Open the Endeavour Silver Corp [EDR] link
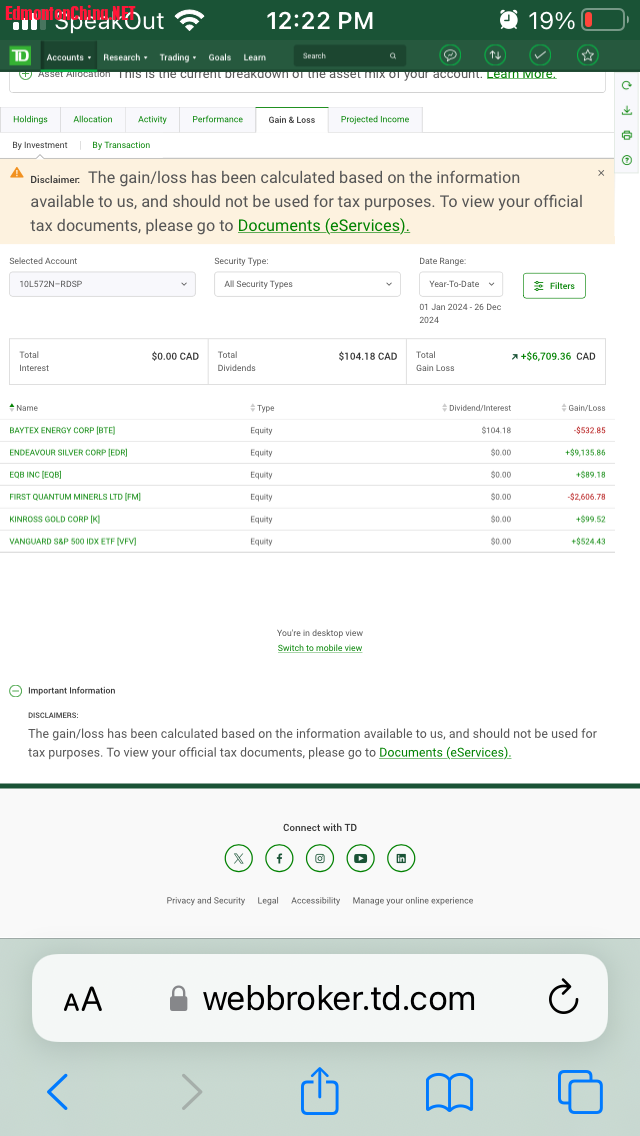Screen dimensions: 640x1136 click(68, 453)
